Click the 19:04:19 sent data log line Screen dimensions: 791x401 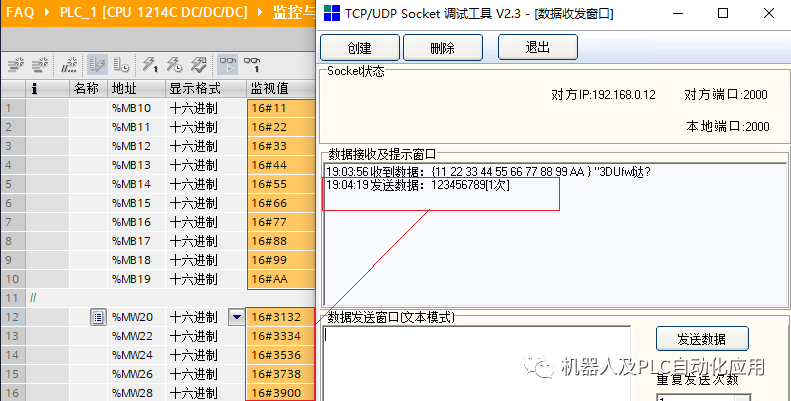[418, 185]
